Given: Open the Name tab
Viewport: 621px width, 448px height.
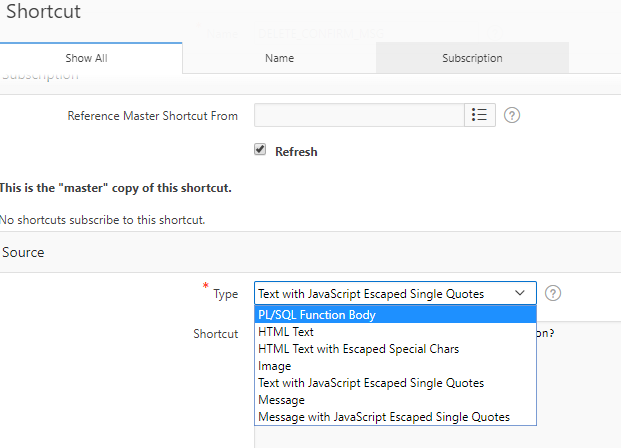Looking at the screenshot, I should [x=279, y=58].
